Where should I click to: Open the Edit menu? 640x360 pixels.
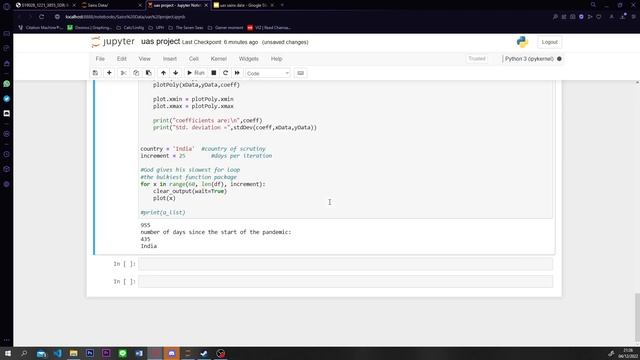pyautogui.click(x=122, y=59)
